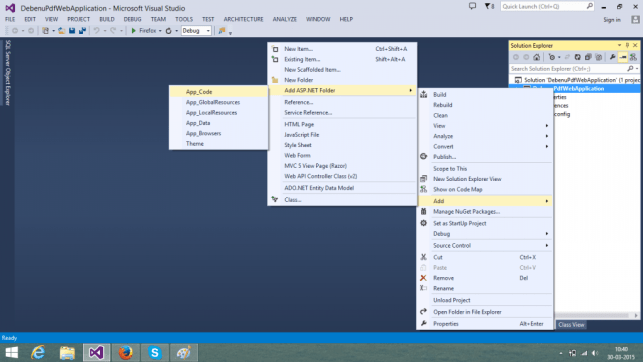
Task: Focus the Quick Launch search box
Action: pyautogui.click(x=547, y=6)
